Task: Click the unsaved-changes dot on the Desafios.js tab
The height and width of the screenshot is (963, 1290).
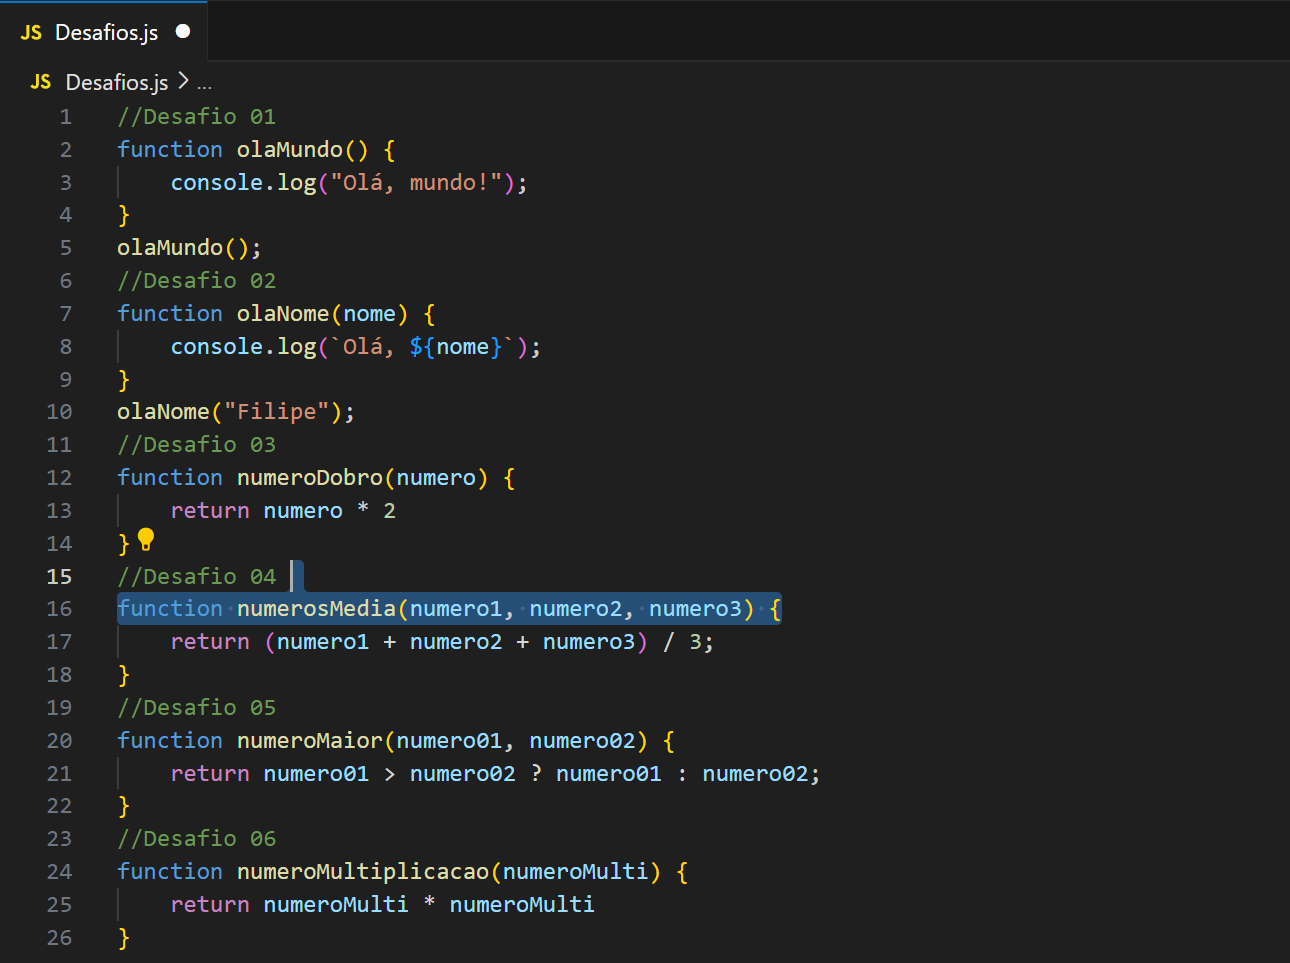Action: [x=183, y=32]
